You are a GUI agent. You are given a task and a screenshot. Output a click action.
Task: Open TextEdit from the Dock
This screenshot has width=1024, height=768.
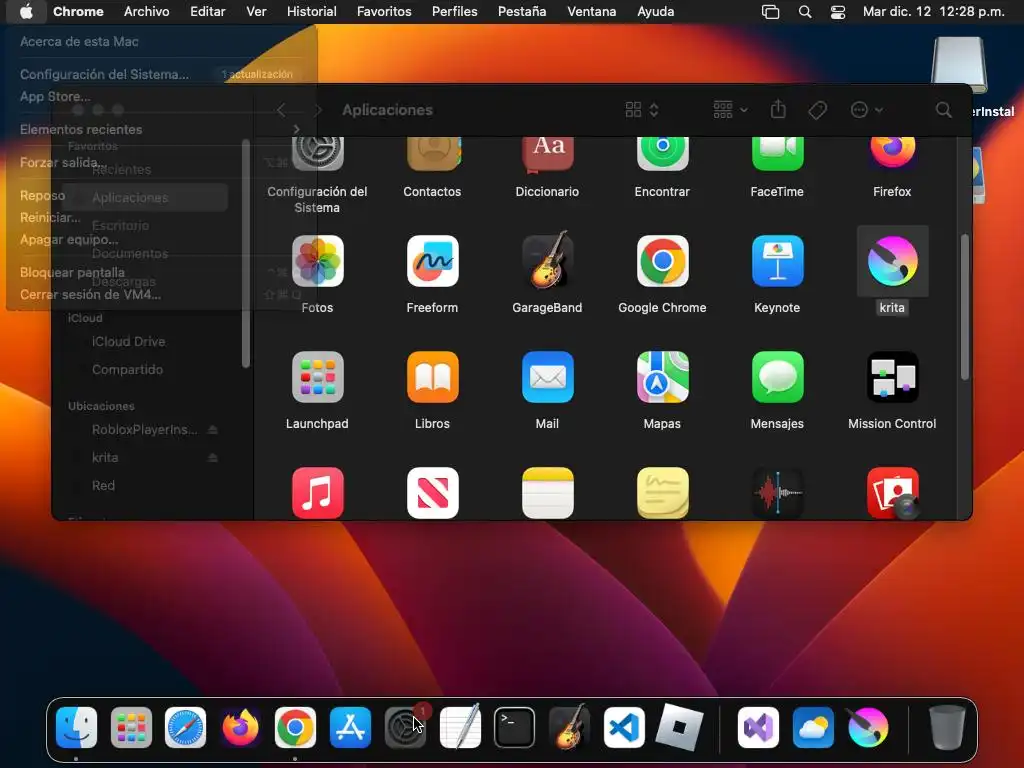460,727
